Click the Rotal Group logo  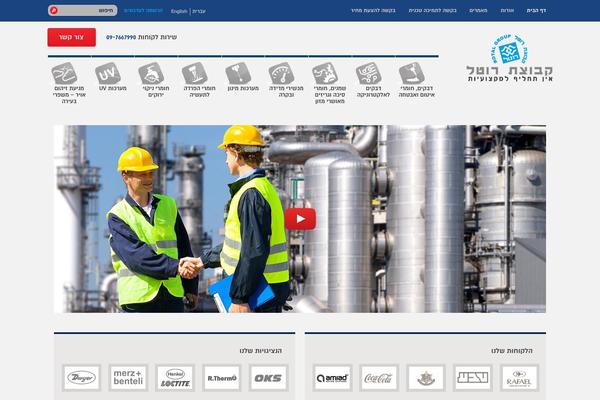509,58
